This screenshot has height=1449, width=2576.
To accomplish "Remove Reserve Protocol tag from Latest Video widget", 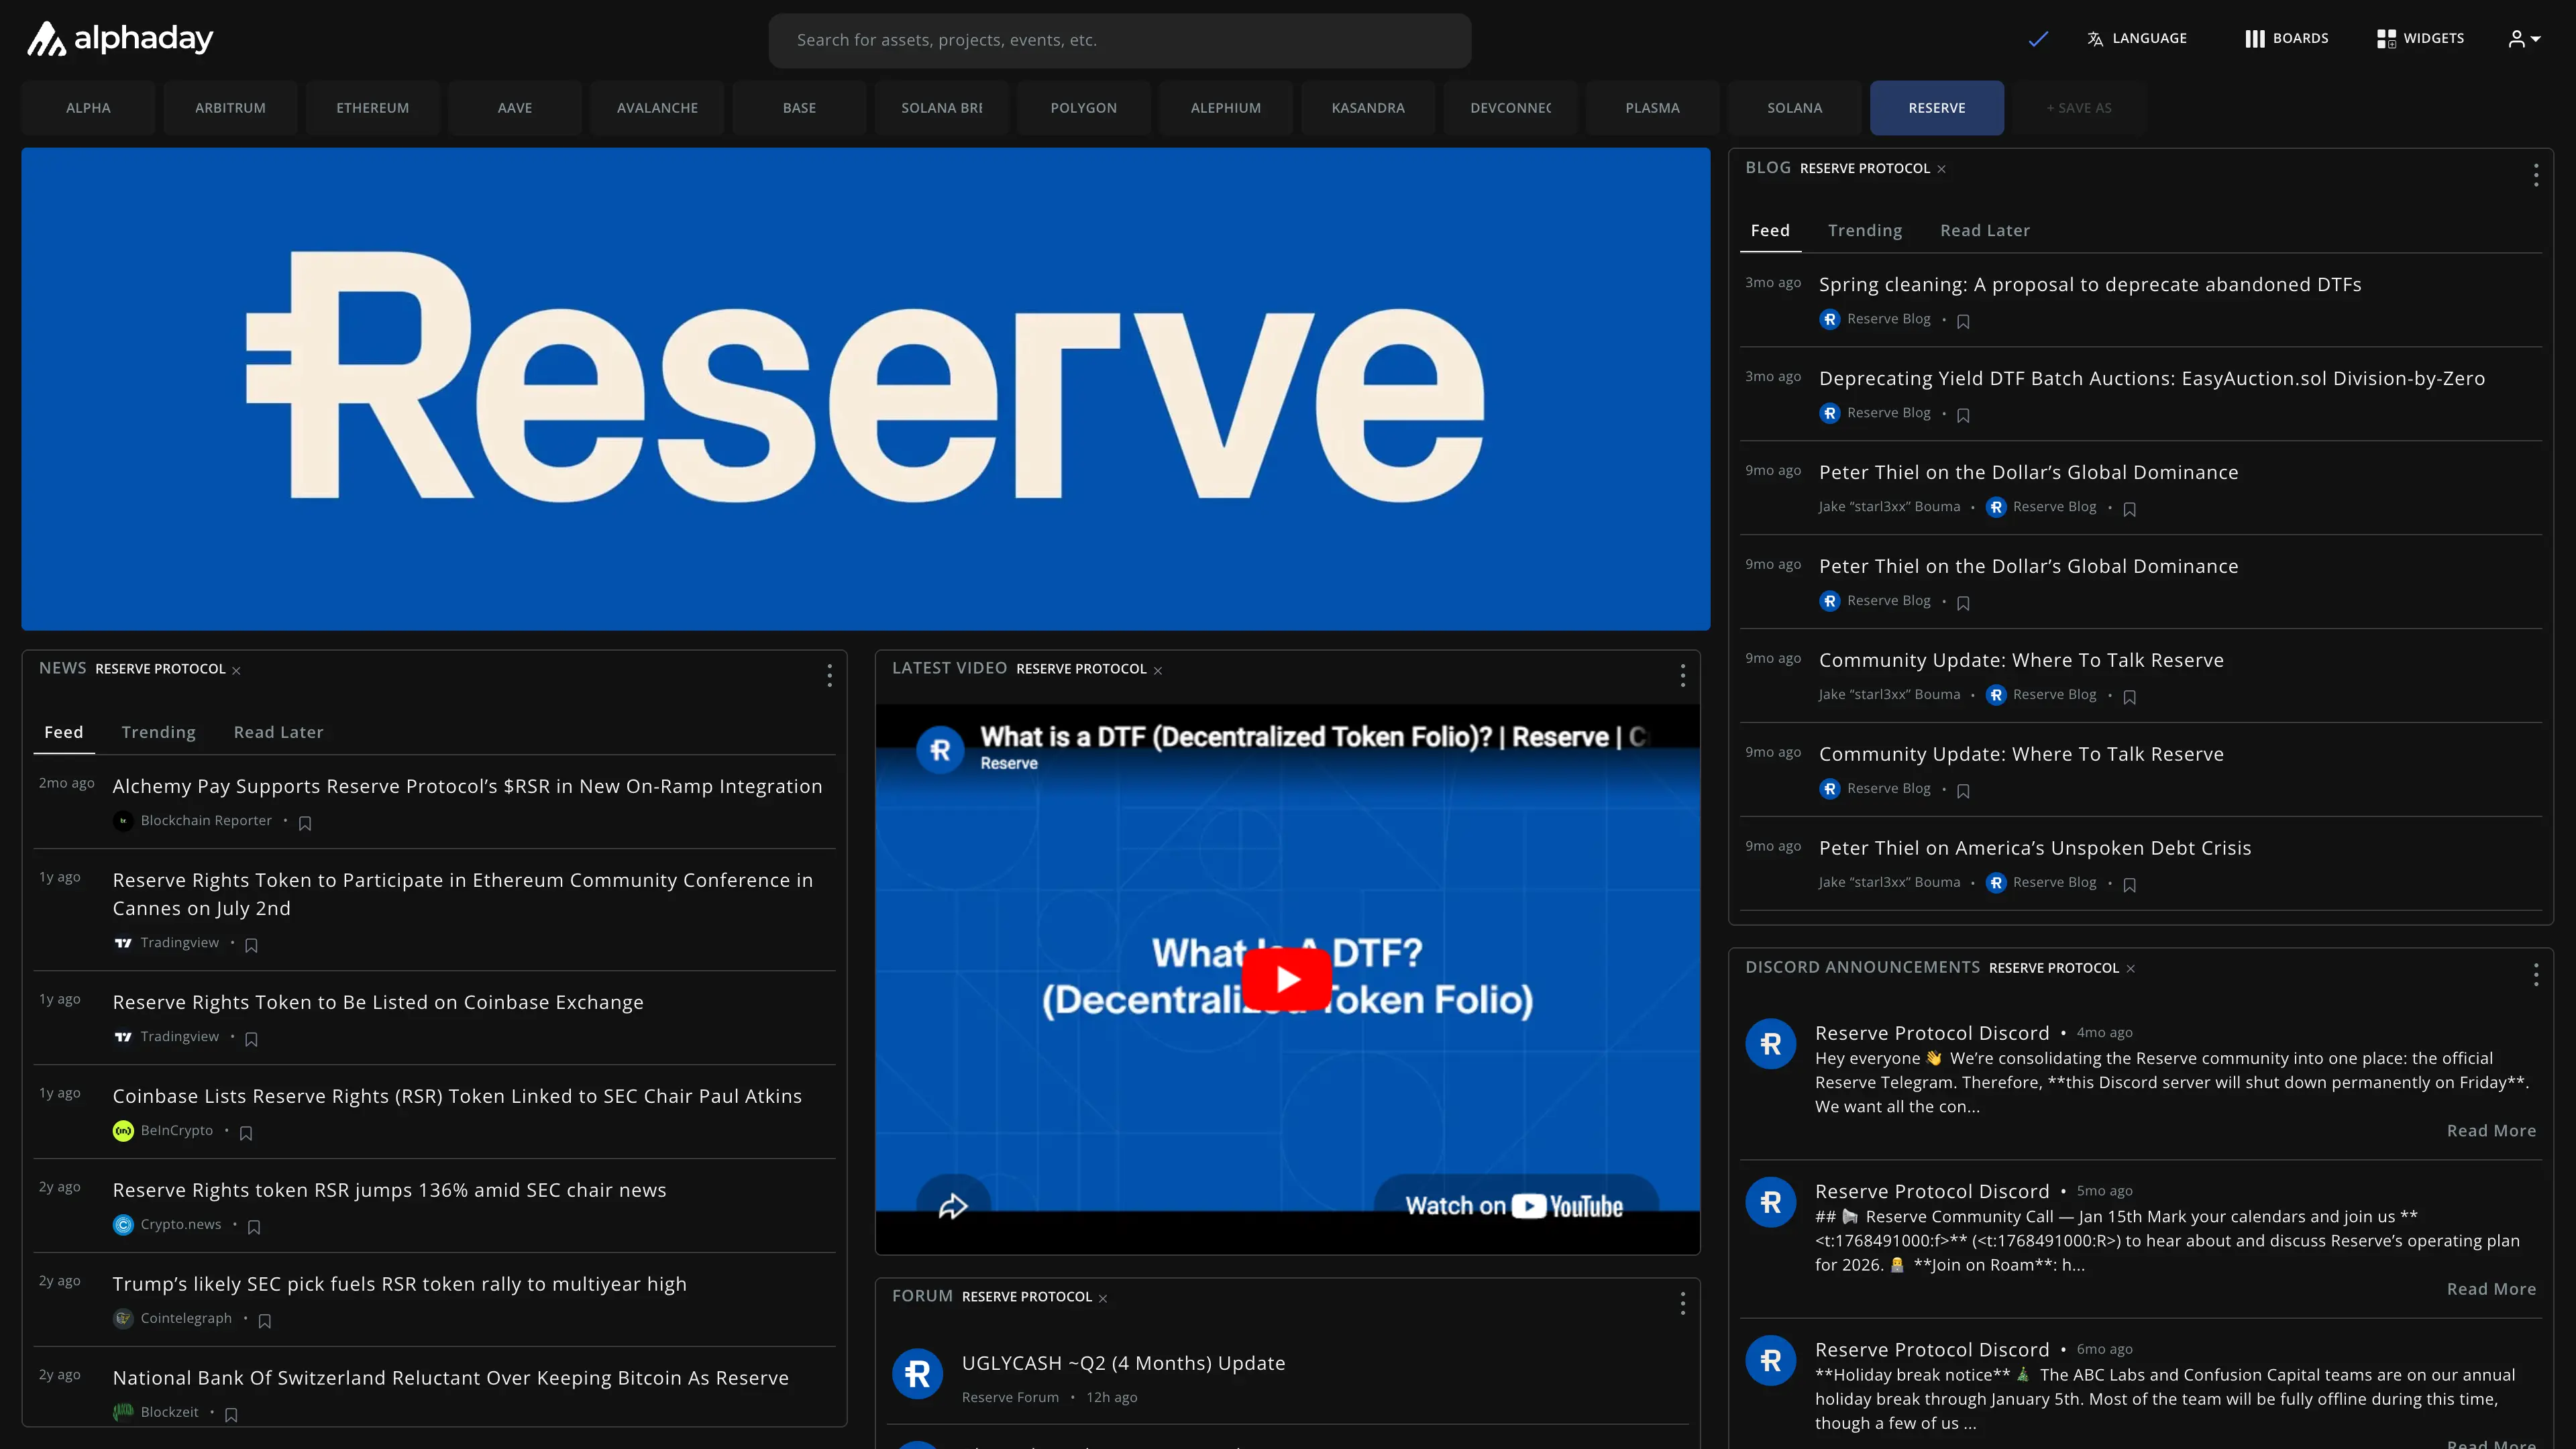I will coord(1158,670).
